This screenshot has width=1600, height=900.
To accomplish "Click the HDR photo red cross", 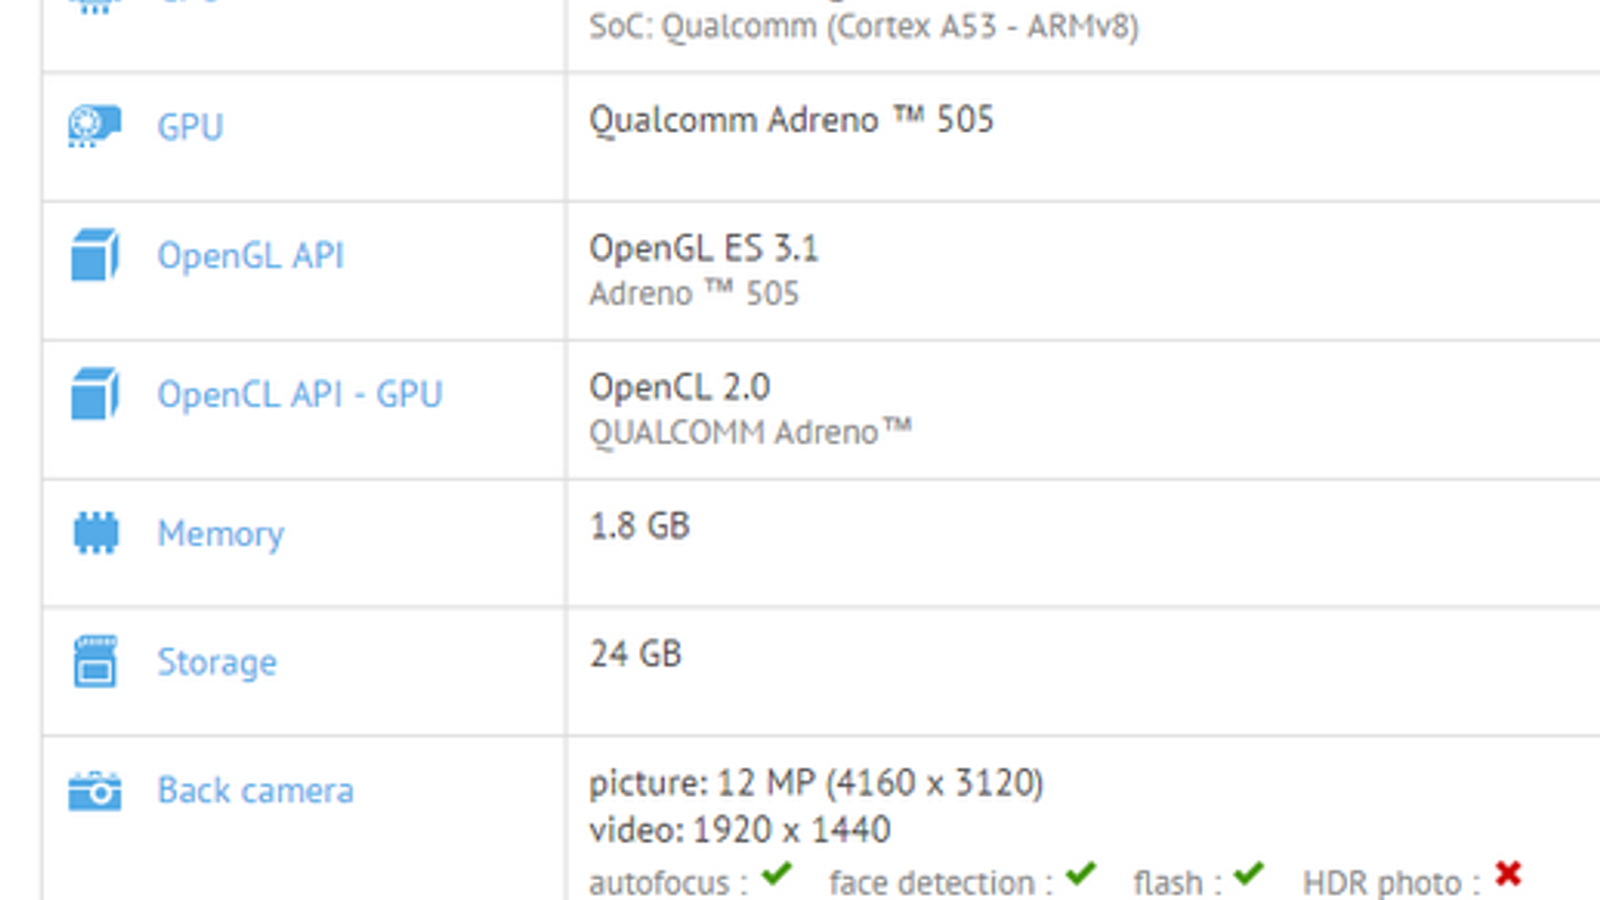I will [x=1508, y=875].
